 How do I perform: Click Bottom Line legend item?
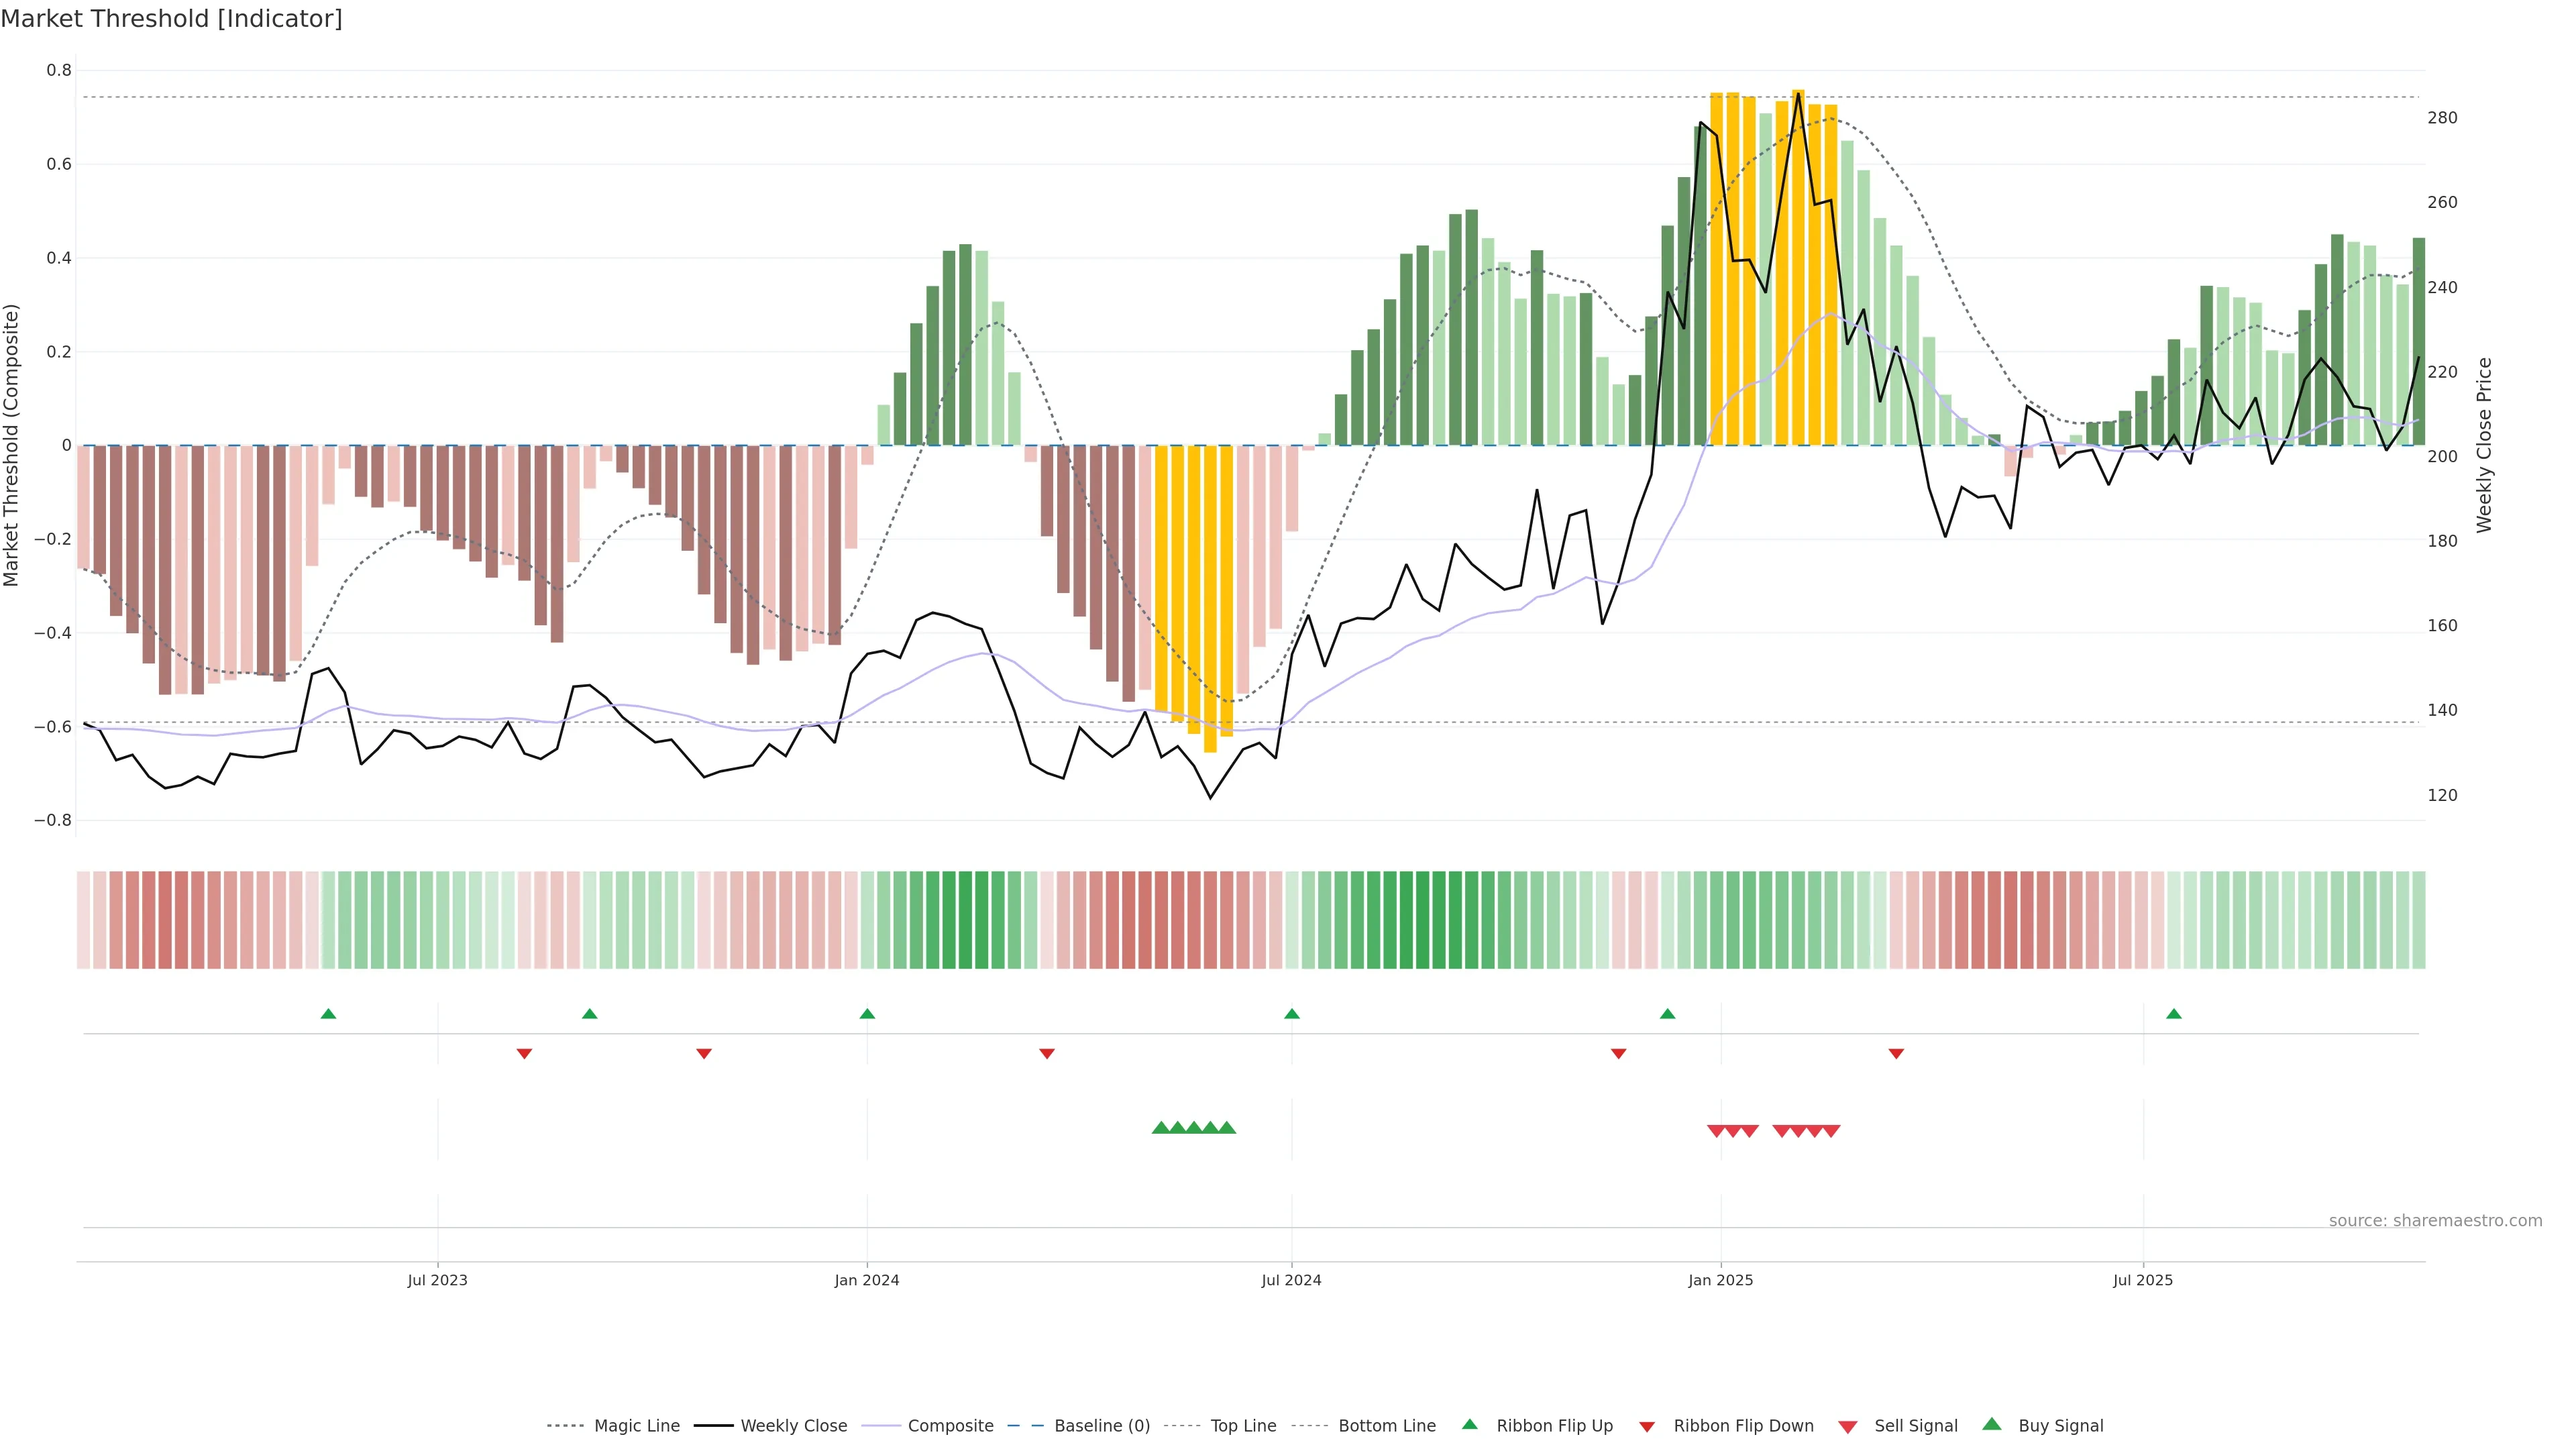[x=1386, y=1426]
